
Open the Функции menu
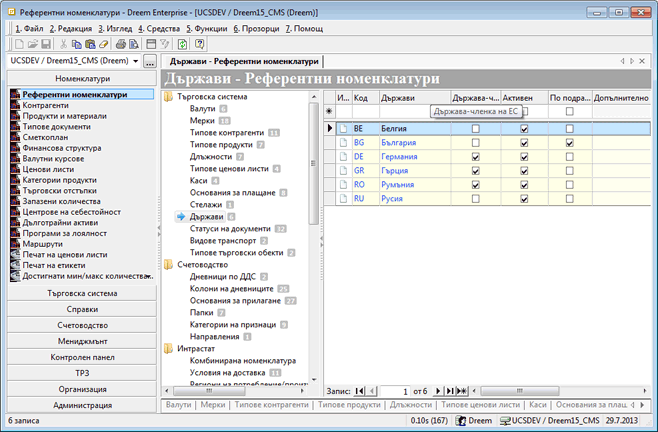click(x=206, y=29)
